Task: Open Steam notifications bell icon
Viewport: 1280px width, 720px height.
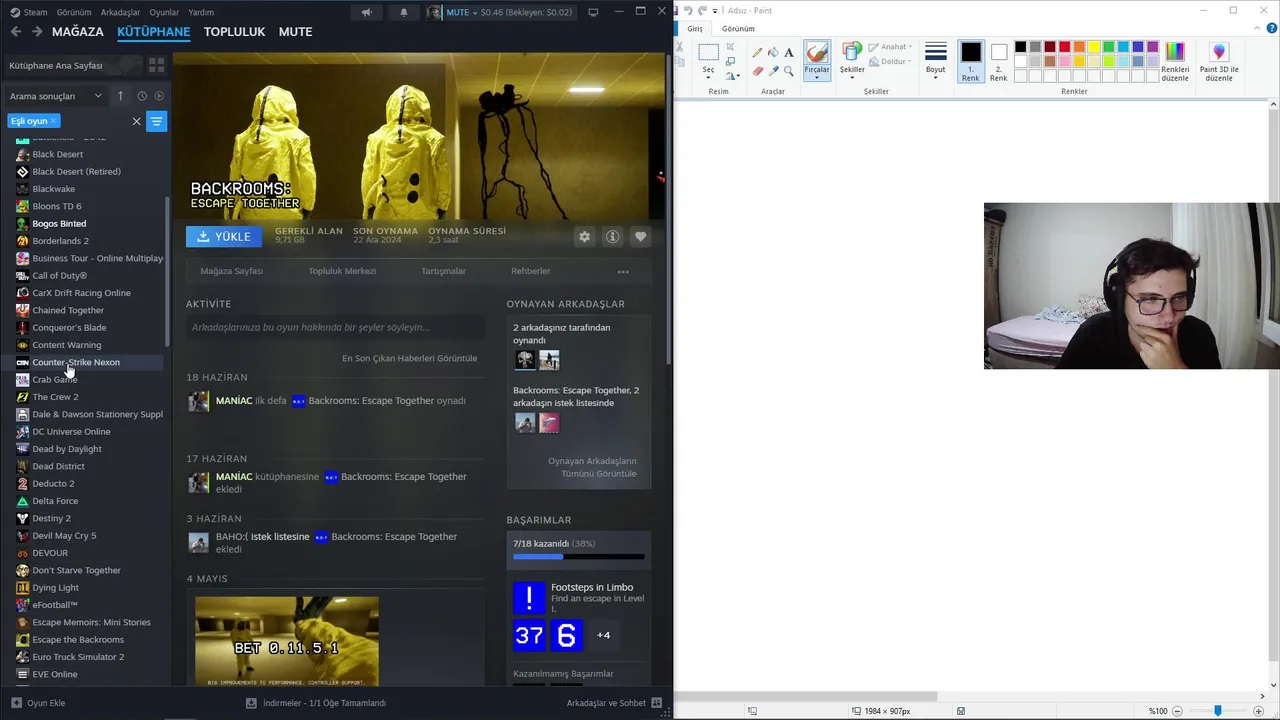Action: [x=404, y=12]
